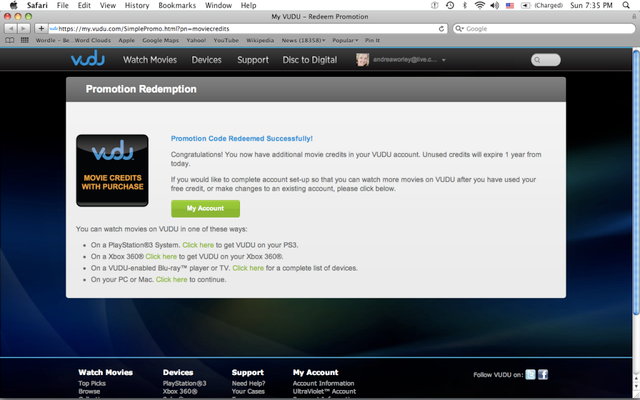The image size is (640, 400).
Task: Open Wordle bookmark in bookmarks bar
Action: click(73, 40)
